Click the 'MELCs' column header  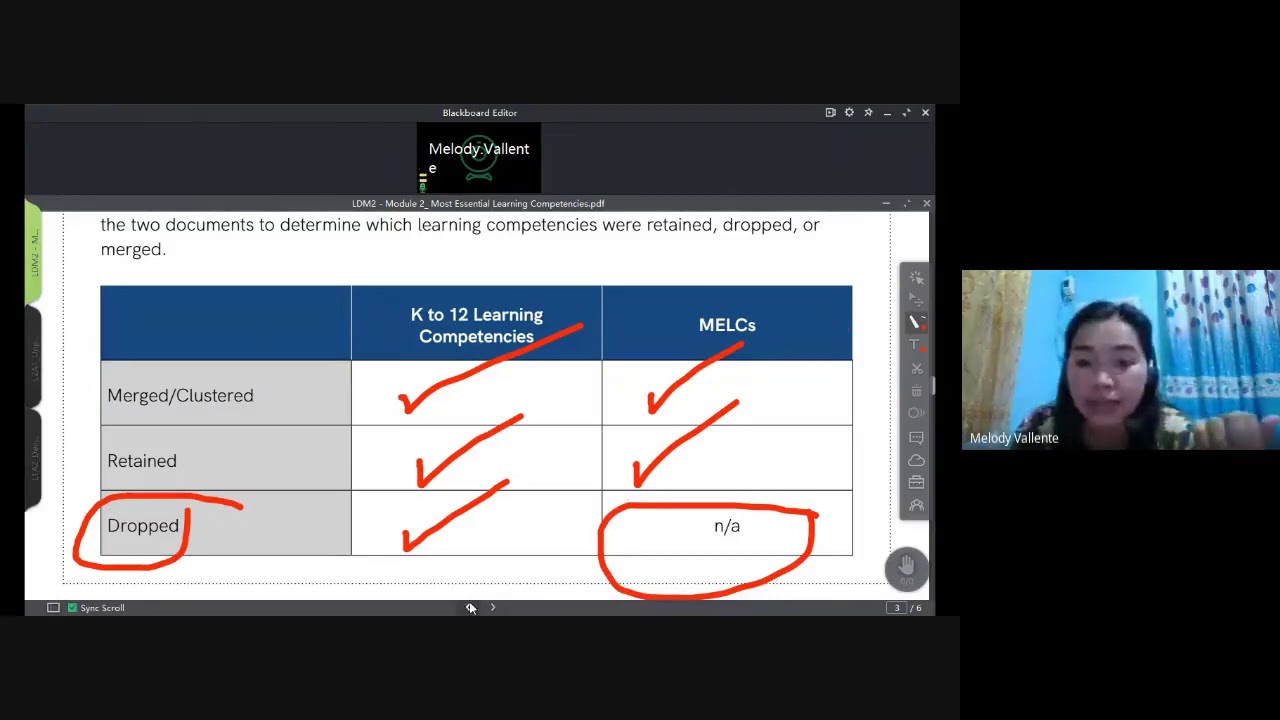pos(727,323)
